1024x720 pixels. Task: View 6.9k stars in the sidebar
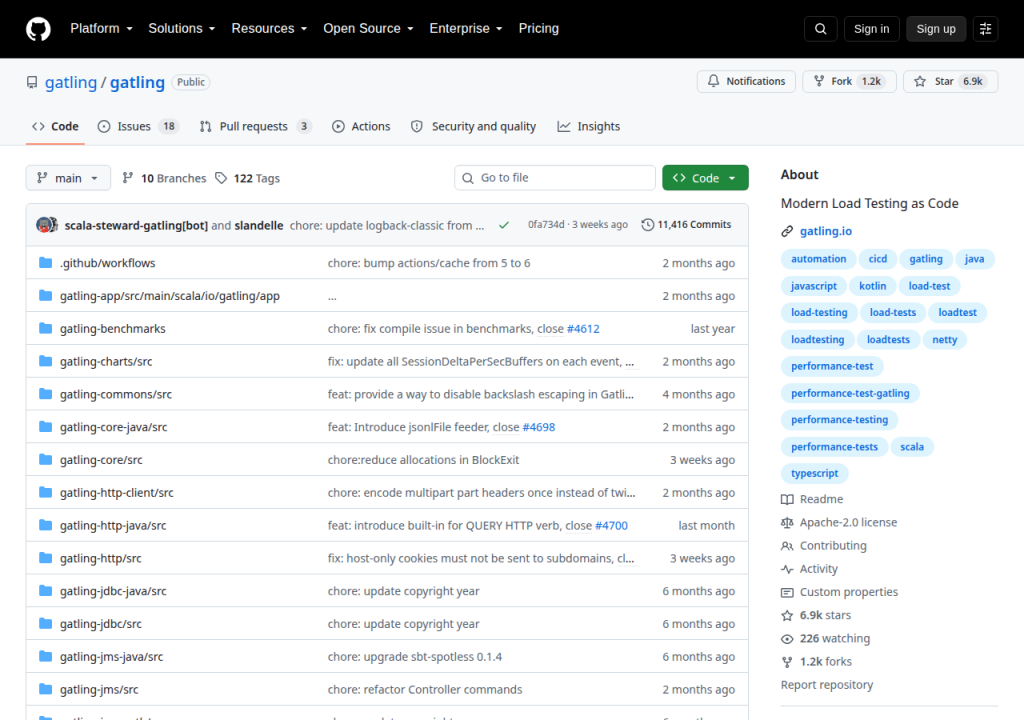[816, 615]
